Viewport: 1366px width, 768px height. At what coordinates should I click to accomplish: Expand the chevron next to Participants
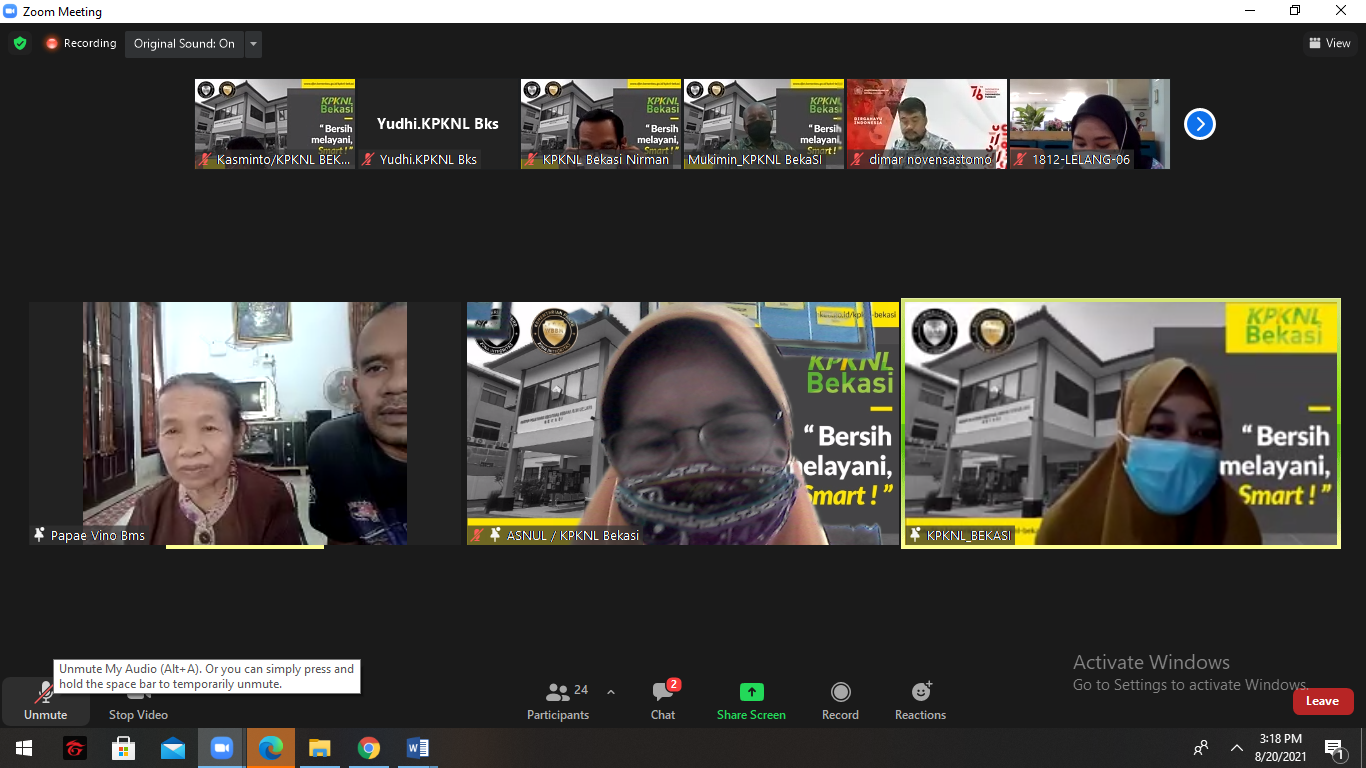pos(611,692)
